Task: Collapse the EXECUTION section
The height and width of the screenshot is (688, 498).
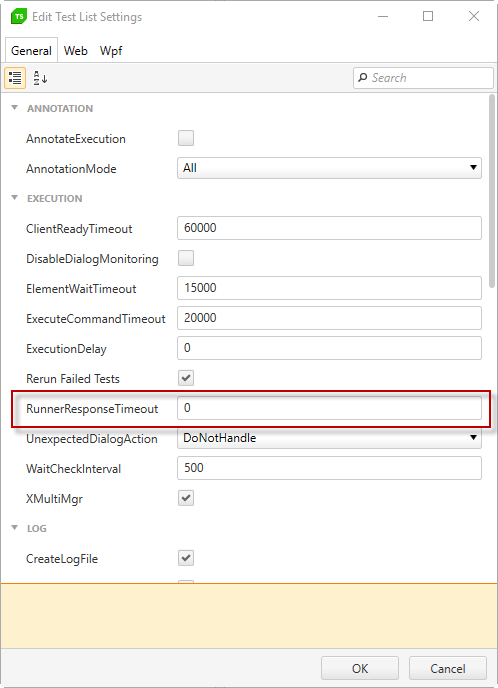Action: pos(14,198)
